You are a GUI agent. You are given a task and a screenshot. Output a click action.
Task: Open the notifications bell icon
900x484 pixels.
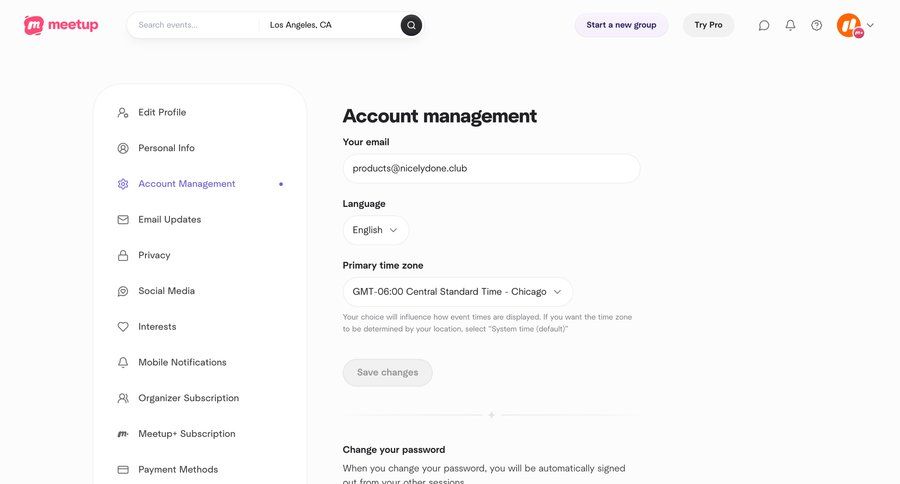tap(790, 25)
